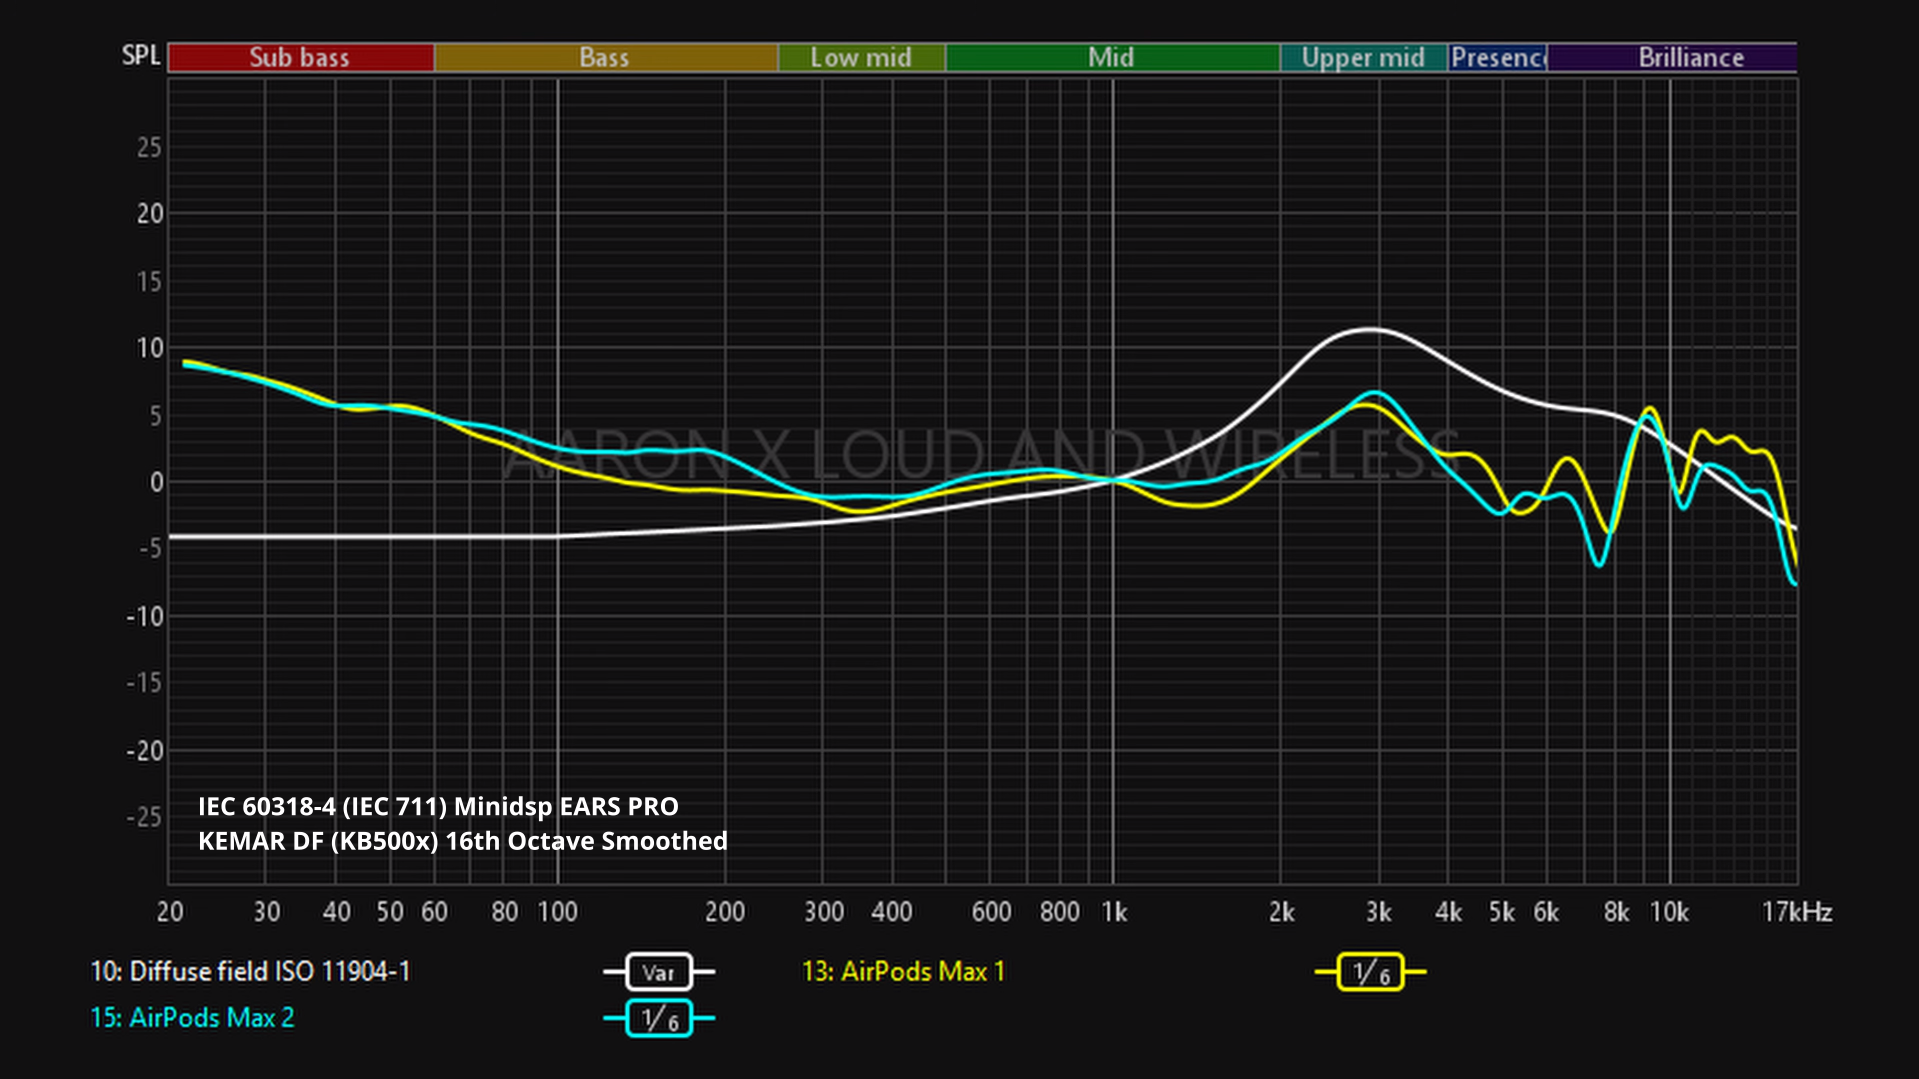Screen dimensions: 1919x1079
Task: Click the 2k frequency axis label
Action: click(1281, 912)
